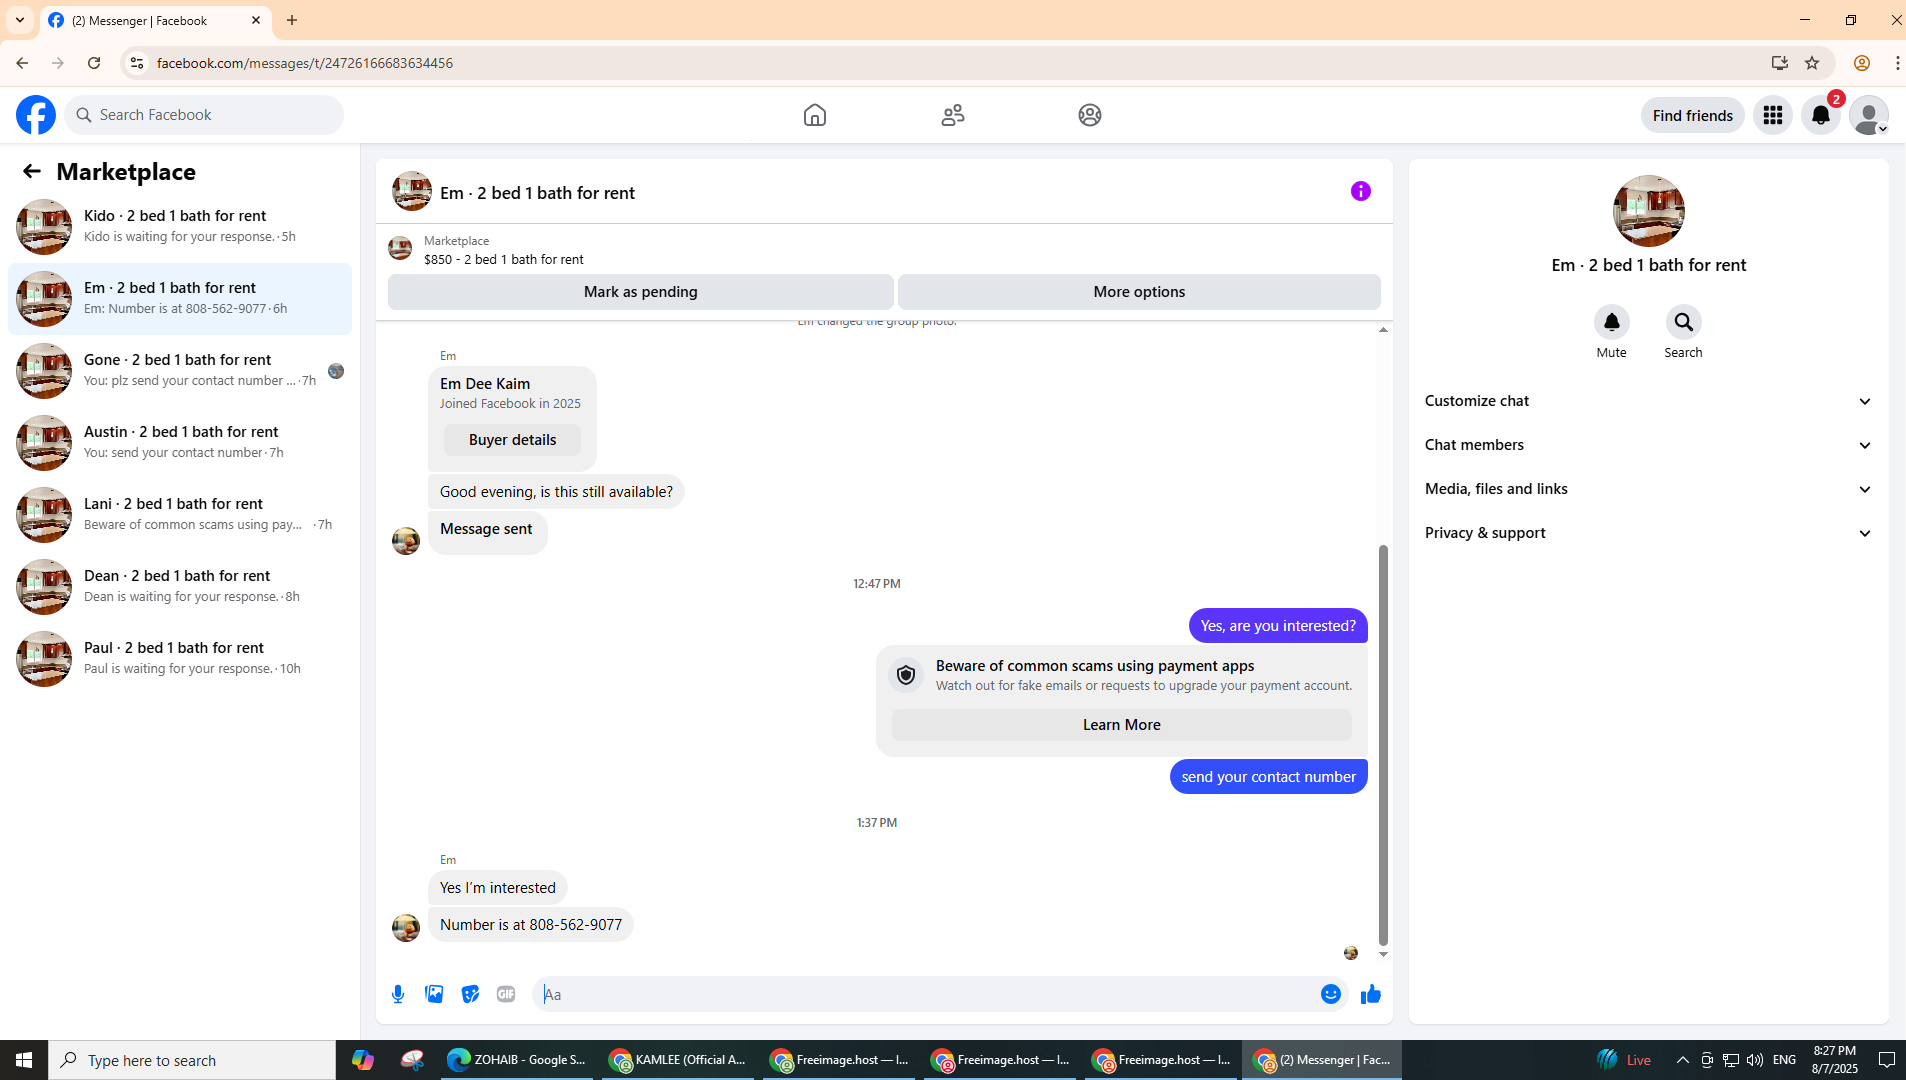The width and height of the screenshot is (1906, 1080).
Task: Install app icon in address bar
Action: pyautogui.click(x=1780, y=63)
